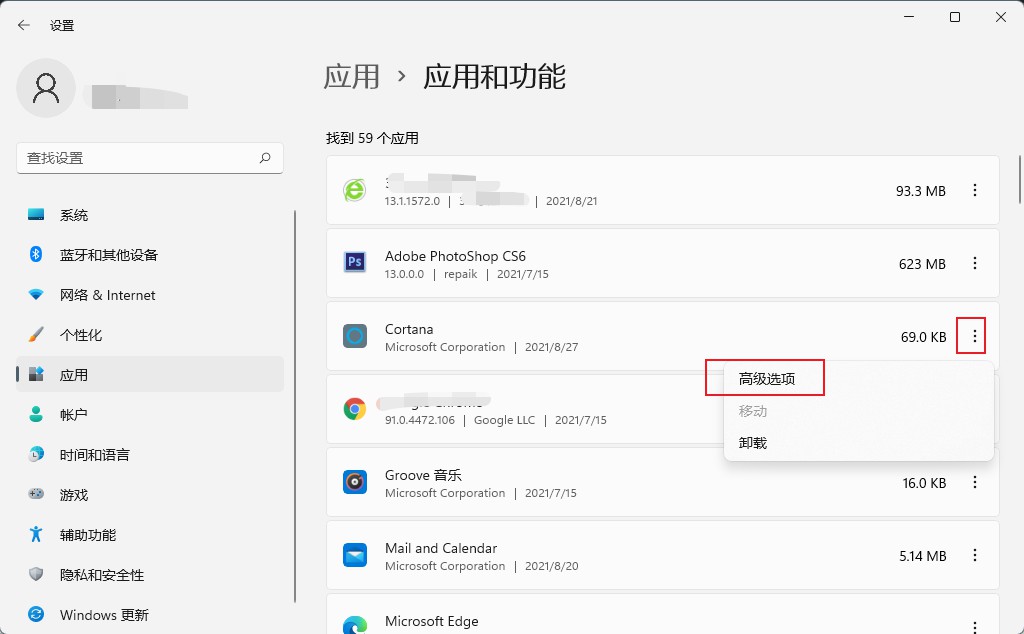Click the Groove 音乐 app icon

click(x=355, y=483)
